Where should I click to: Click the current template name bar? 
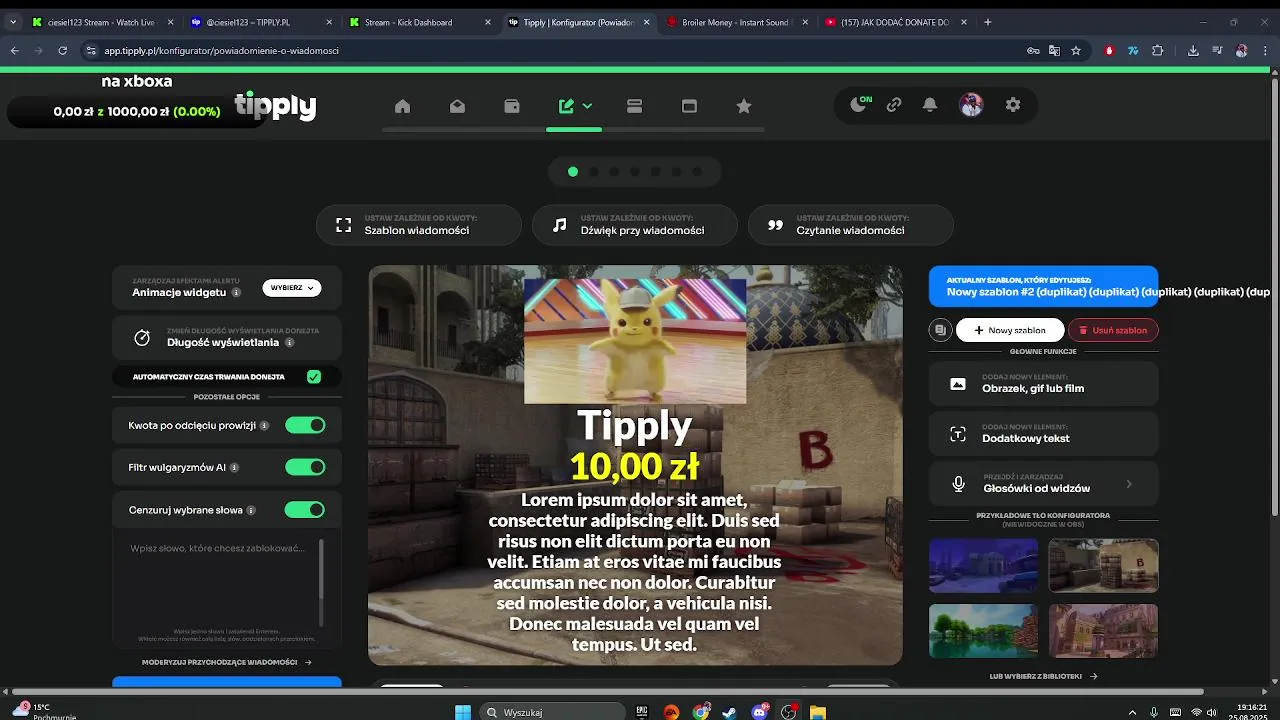[x=1043, y=286]
